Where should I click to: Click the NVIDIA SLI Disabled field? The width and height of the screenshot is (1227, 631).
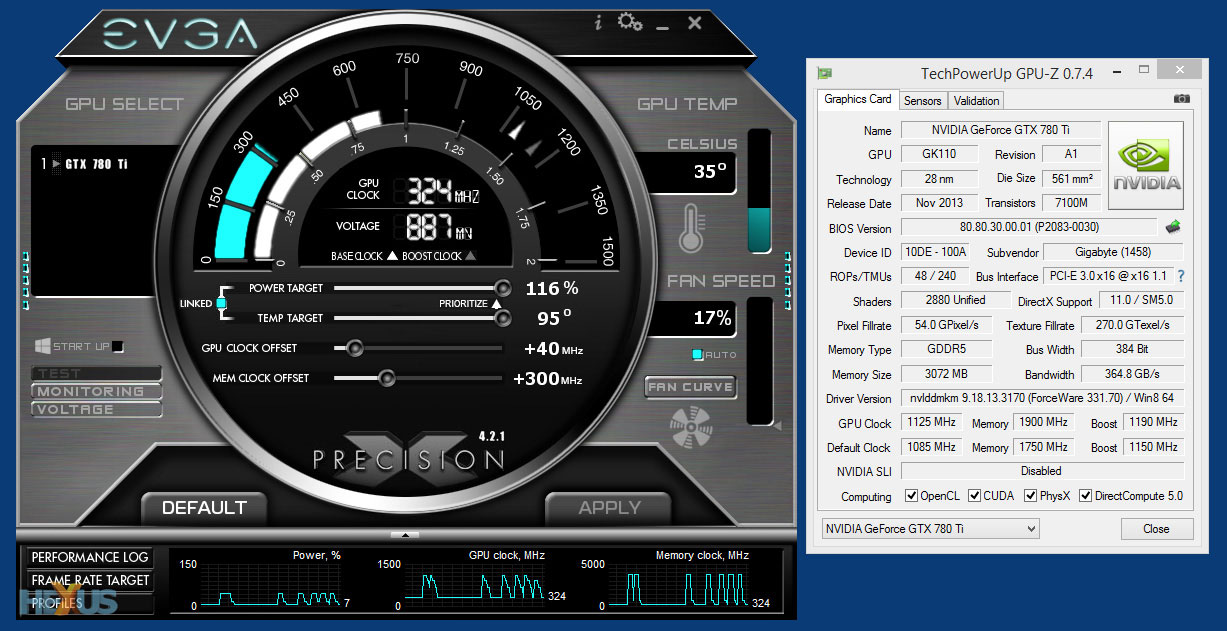click(x=1042, y=471)
